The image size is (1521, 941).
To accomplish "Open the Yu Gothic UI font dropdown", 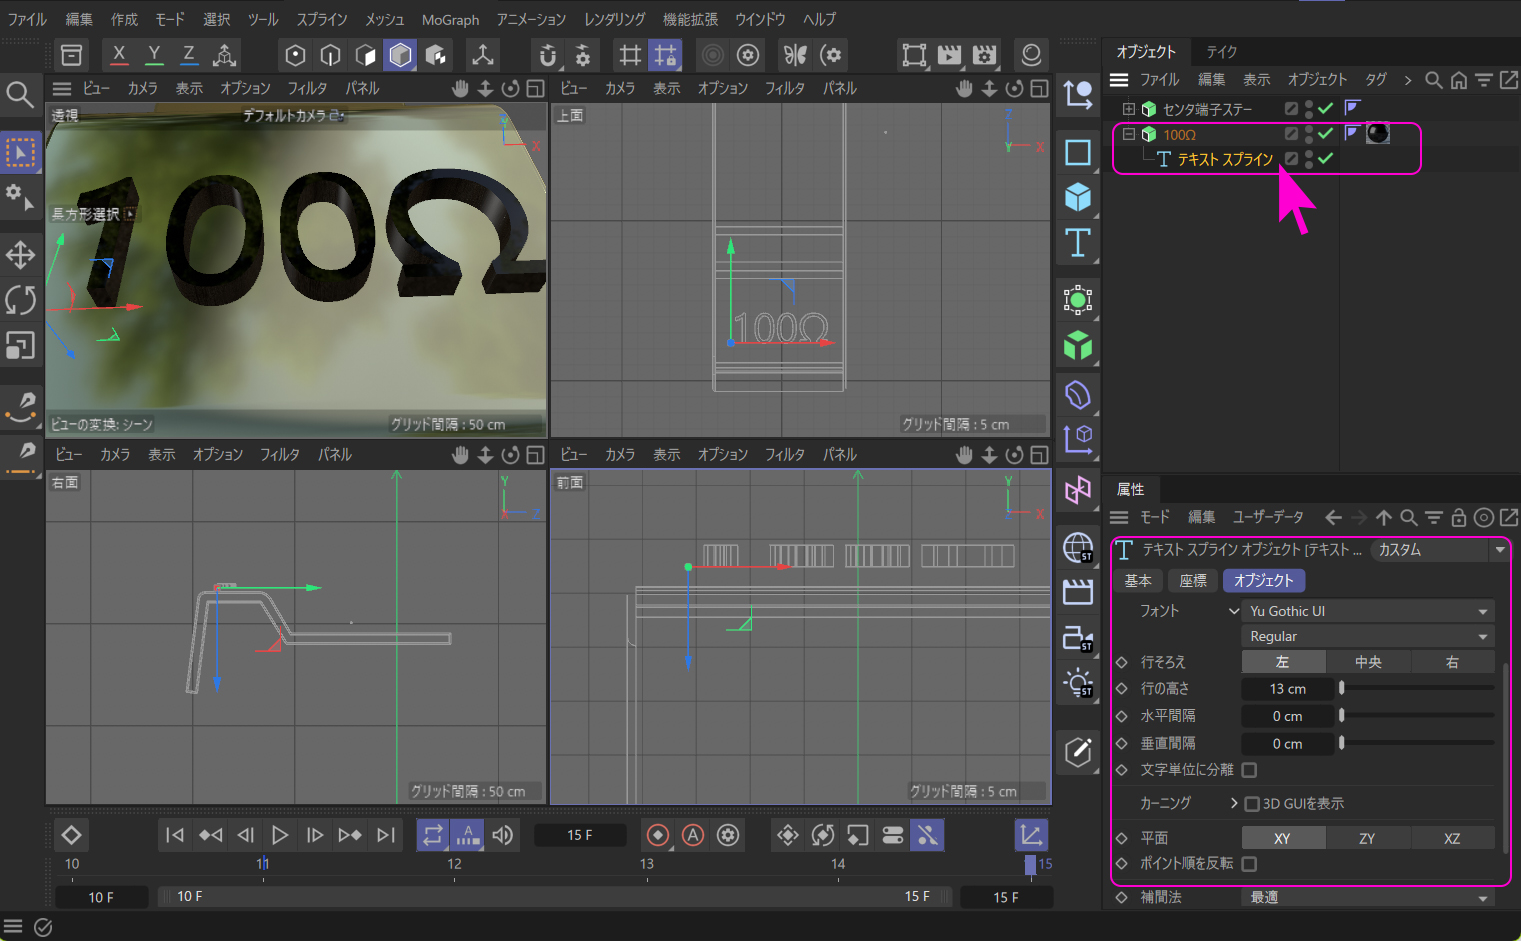I will [x=1367, y=611].
